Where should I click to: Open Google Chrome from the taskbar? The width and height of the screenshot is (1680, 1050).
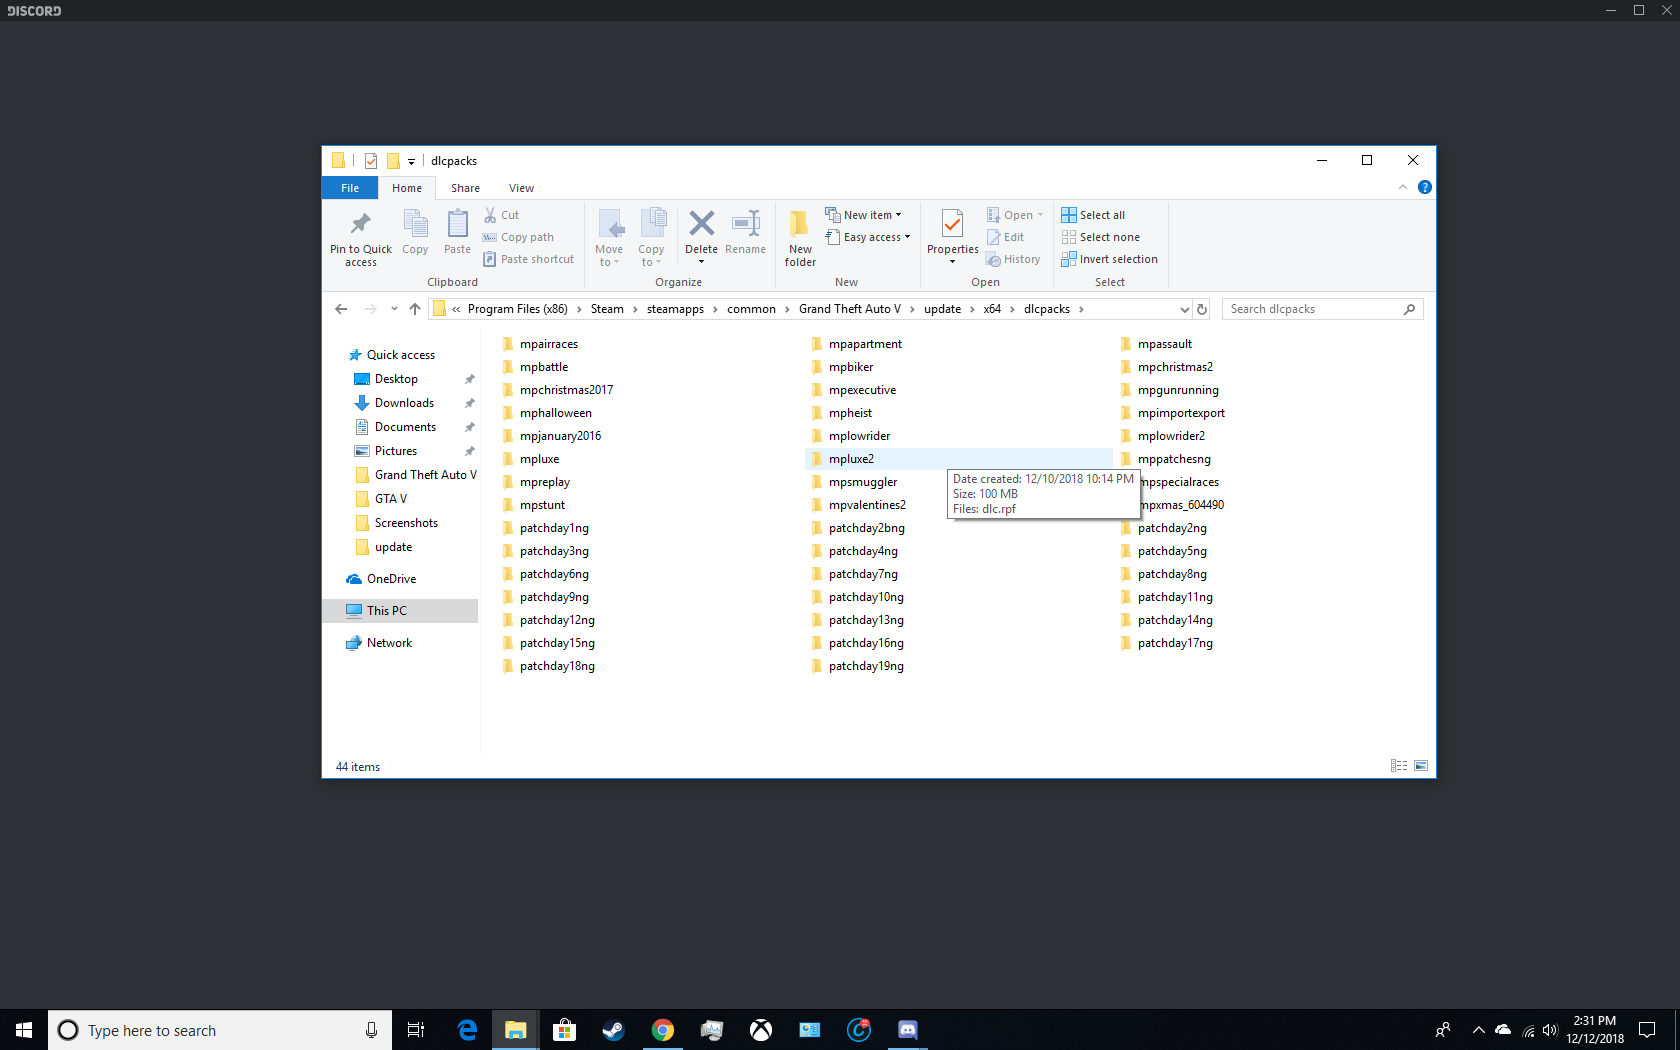[662, 1030]
